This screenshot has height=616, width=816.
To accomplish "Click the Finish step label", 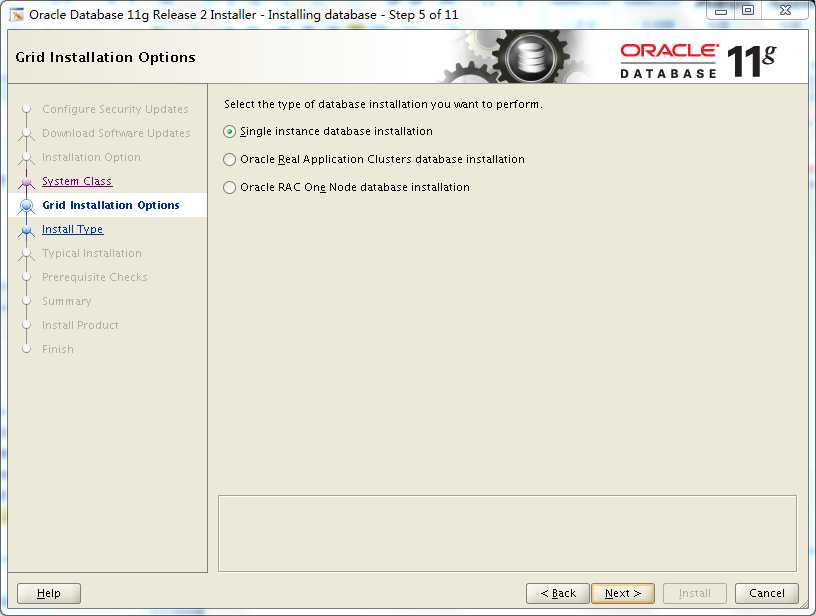I will 58,349.
